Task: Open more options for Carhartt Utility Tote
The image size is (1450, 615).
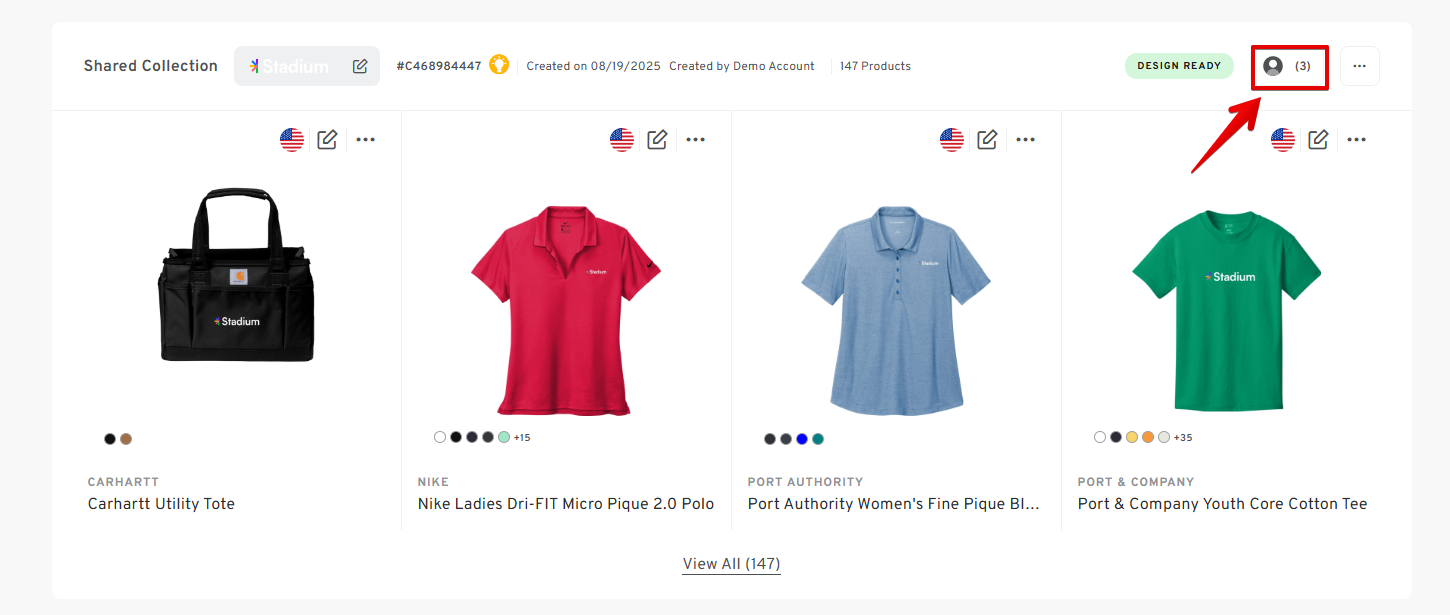Action: coord(366,140)
